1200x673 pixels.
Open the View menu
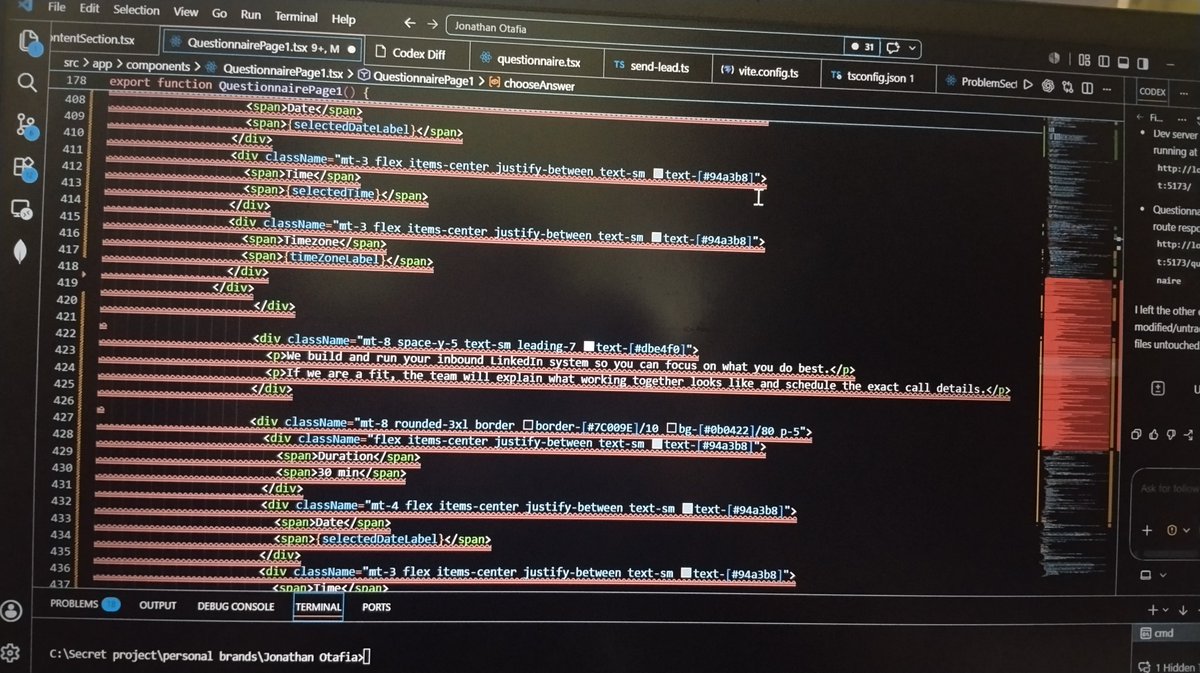pyautogui.click(x=185, y=12)
